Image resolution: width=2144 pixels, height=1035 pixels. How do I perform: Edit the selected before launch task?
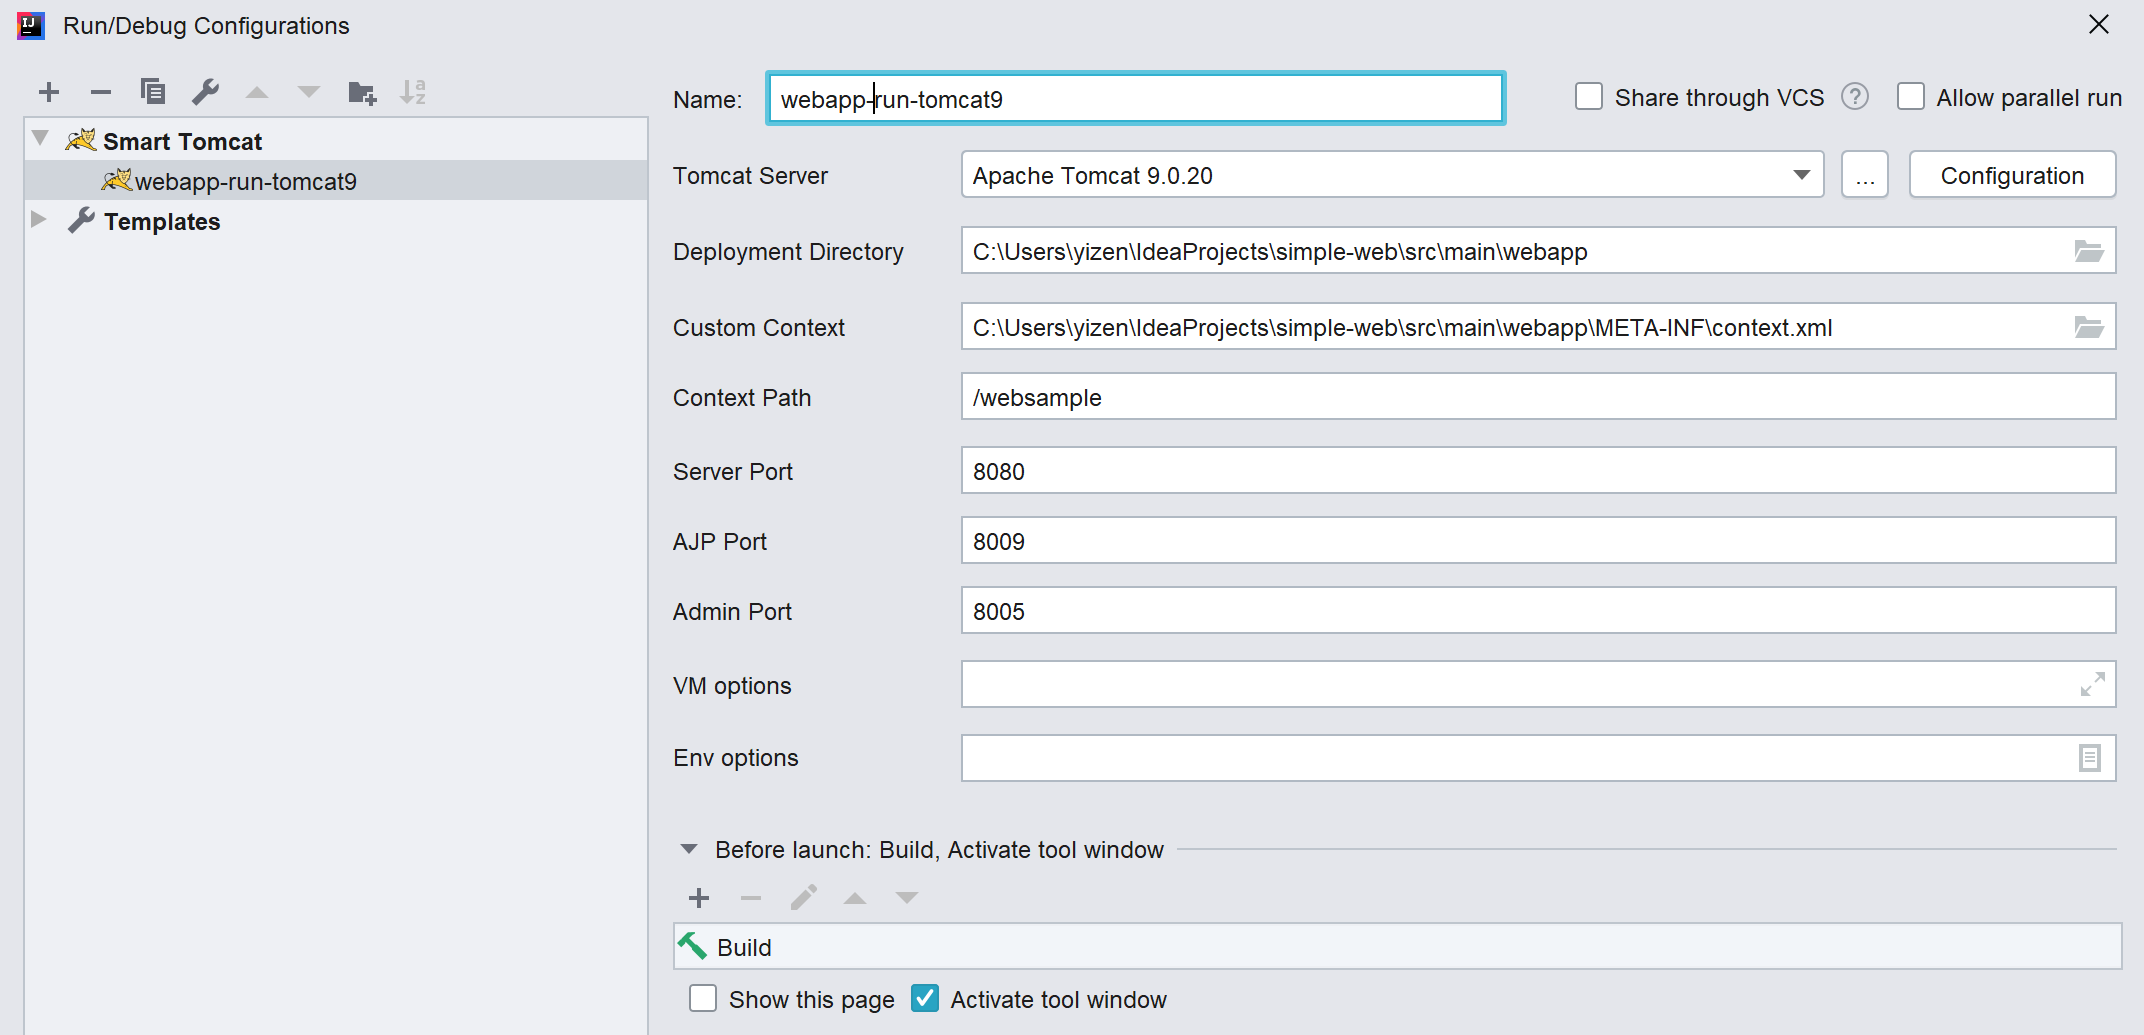point(804,897)
